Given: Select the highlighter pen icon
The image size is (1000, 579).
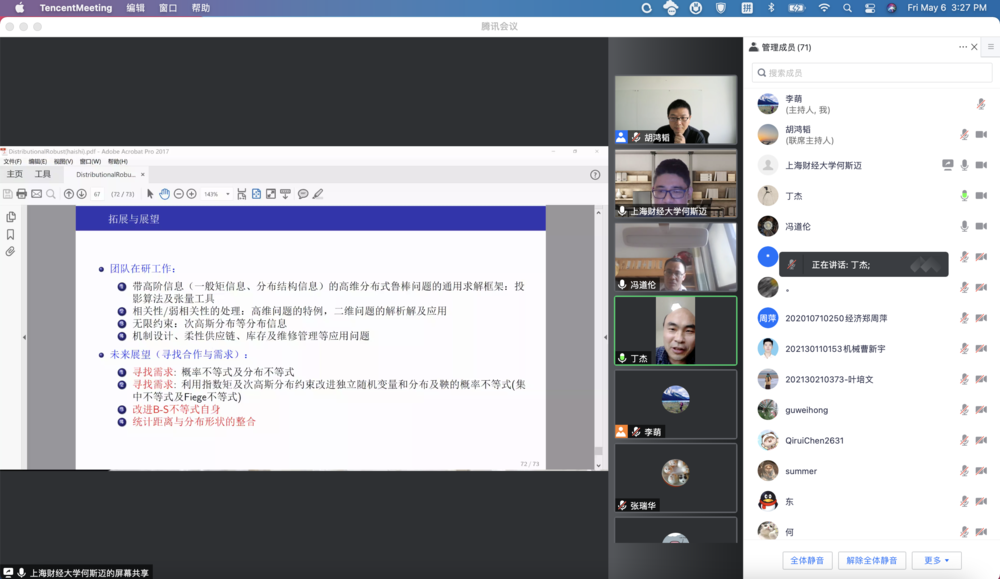Looking at the screenshot, I should [316, 192].
